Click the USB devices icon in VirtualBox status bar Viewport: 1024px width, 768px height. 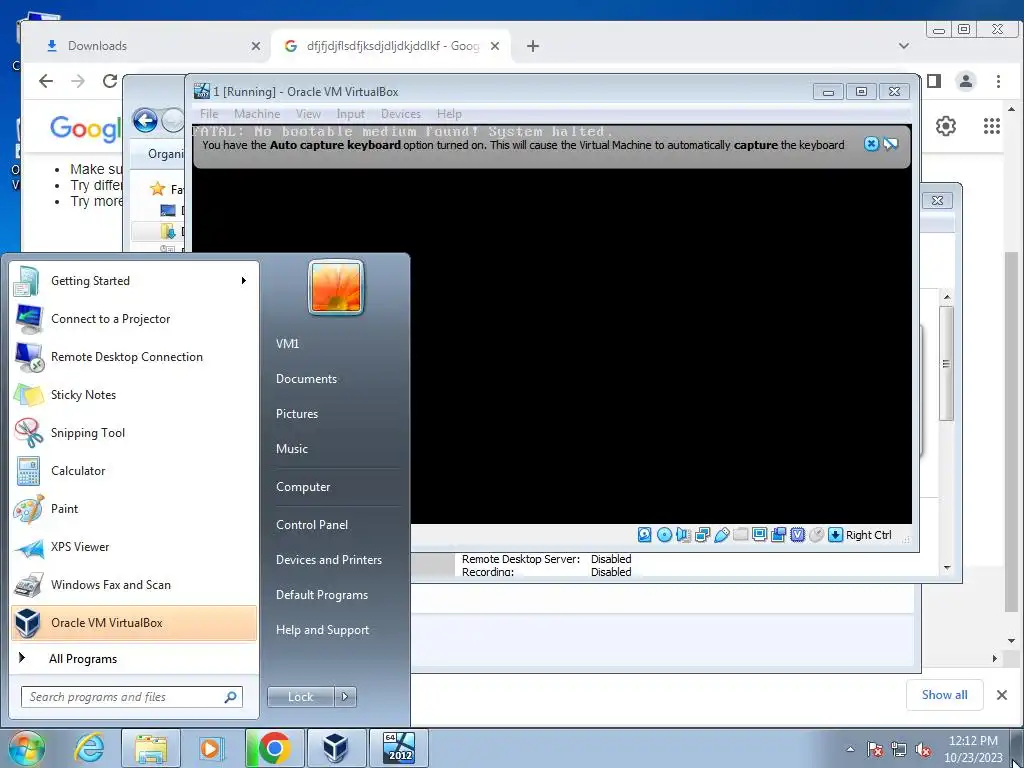tap(722, 535)
